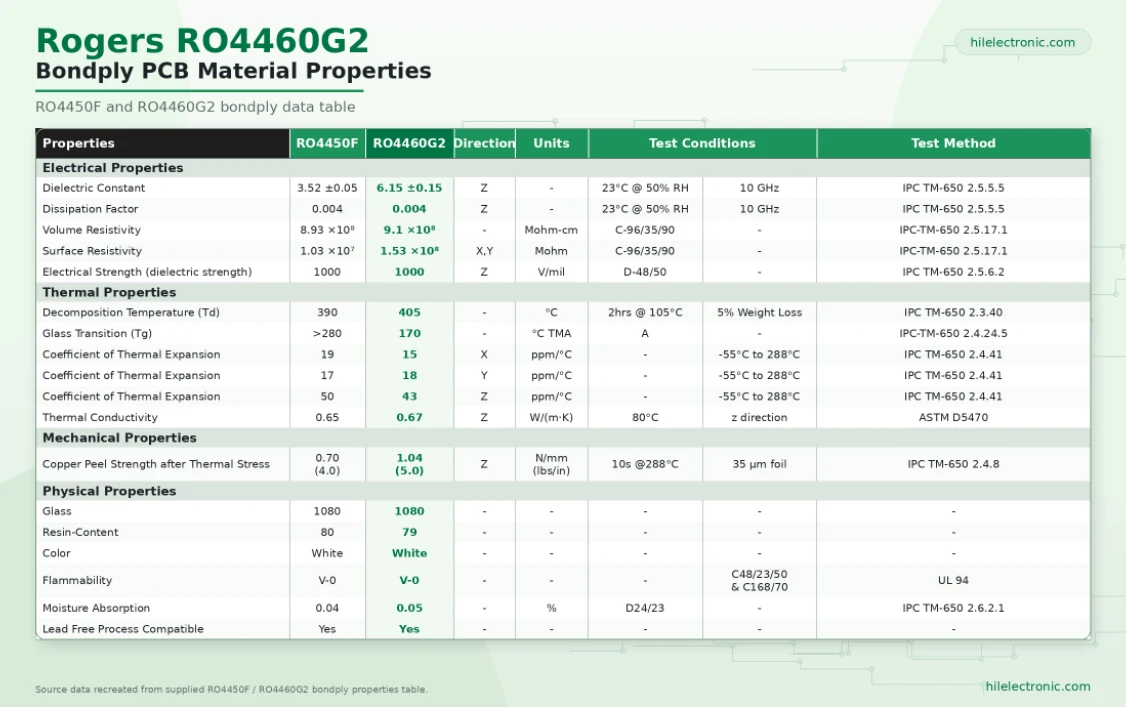
Task: Click the Physical Properties section row
Action: tap(563, 491)
